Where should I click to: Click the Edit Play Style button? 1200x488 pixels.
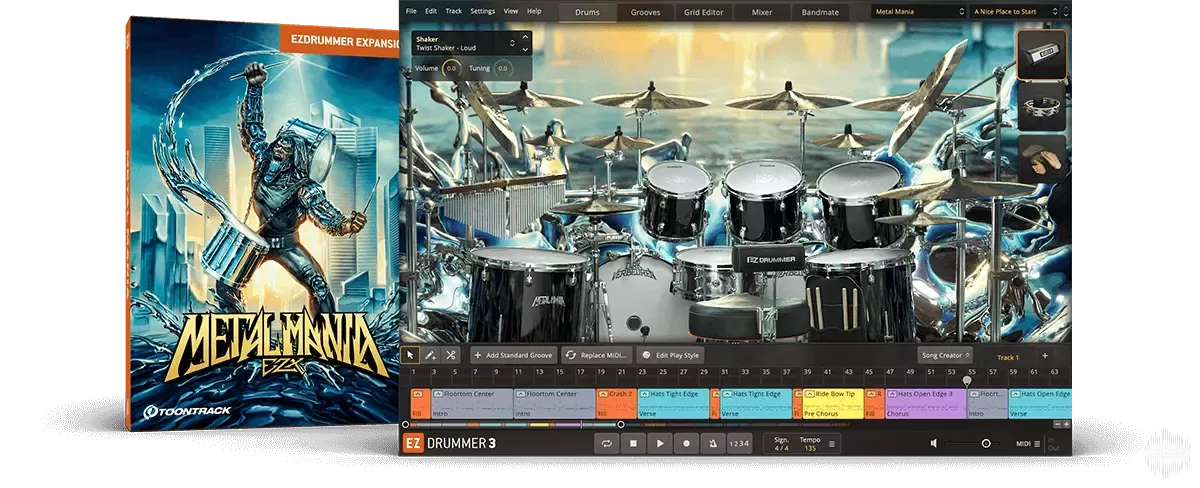point(671,355)
